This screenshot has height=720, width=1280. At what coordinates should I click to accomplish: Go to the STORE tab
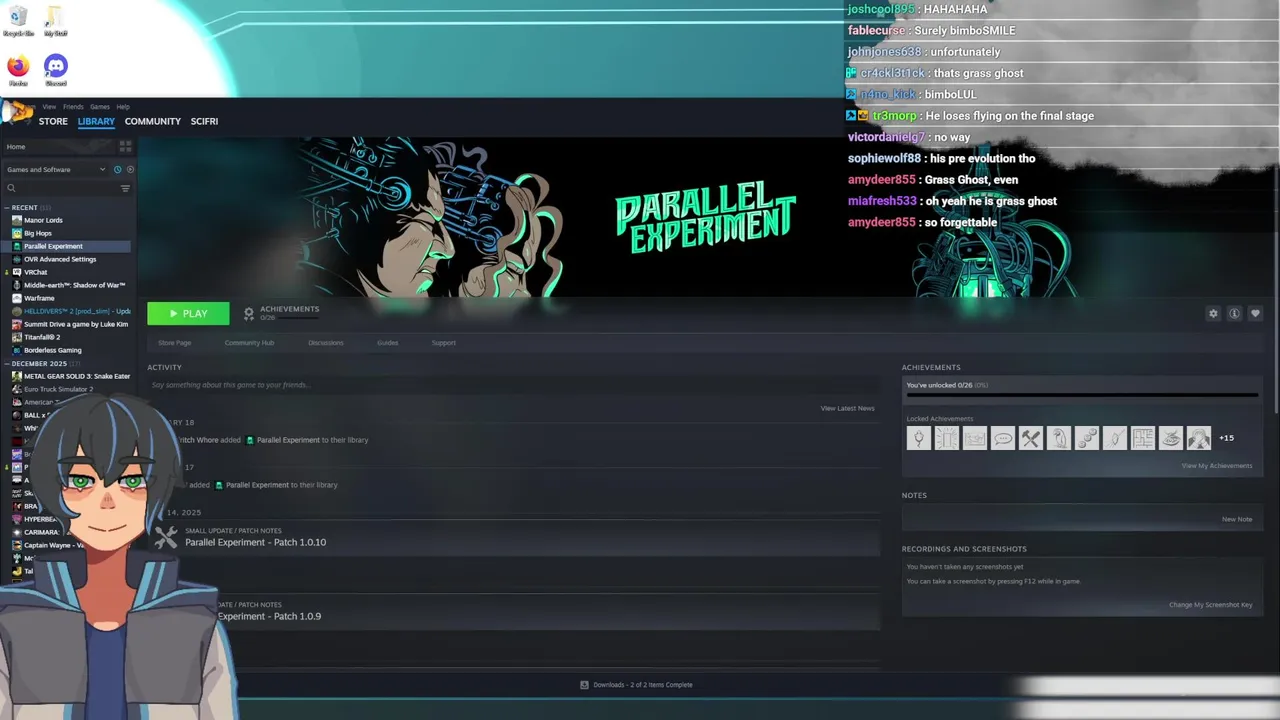pyautogui.click(x=53, y=121)
